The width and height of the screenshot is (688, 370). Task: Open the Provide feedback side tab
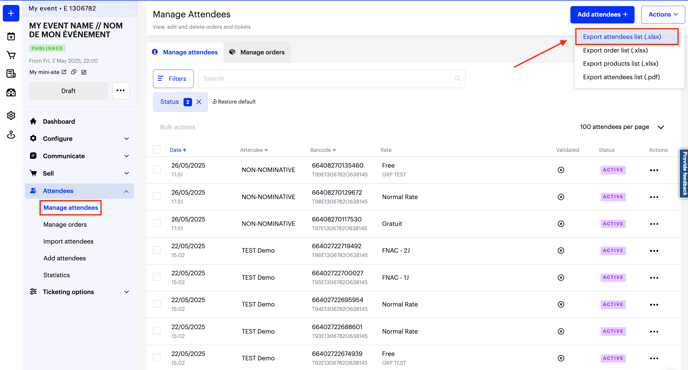coord(684,172)
